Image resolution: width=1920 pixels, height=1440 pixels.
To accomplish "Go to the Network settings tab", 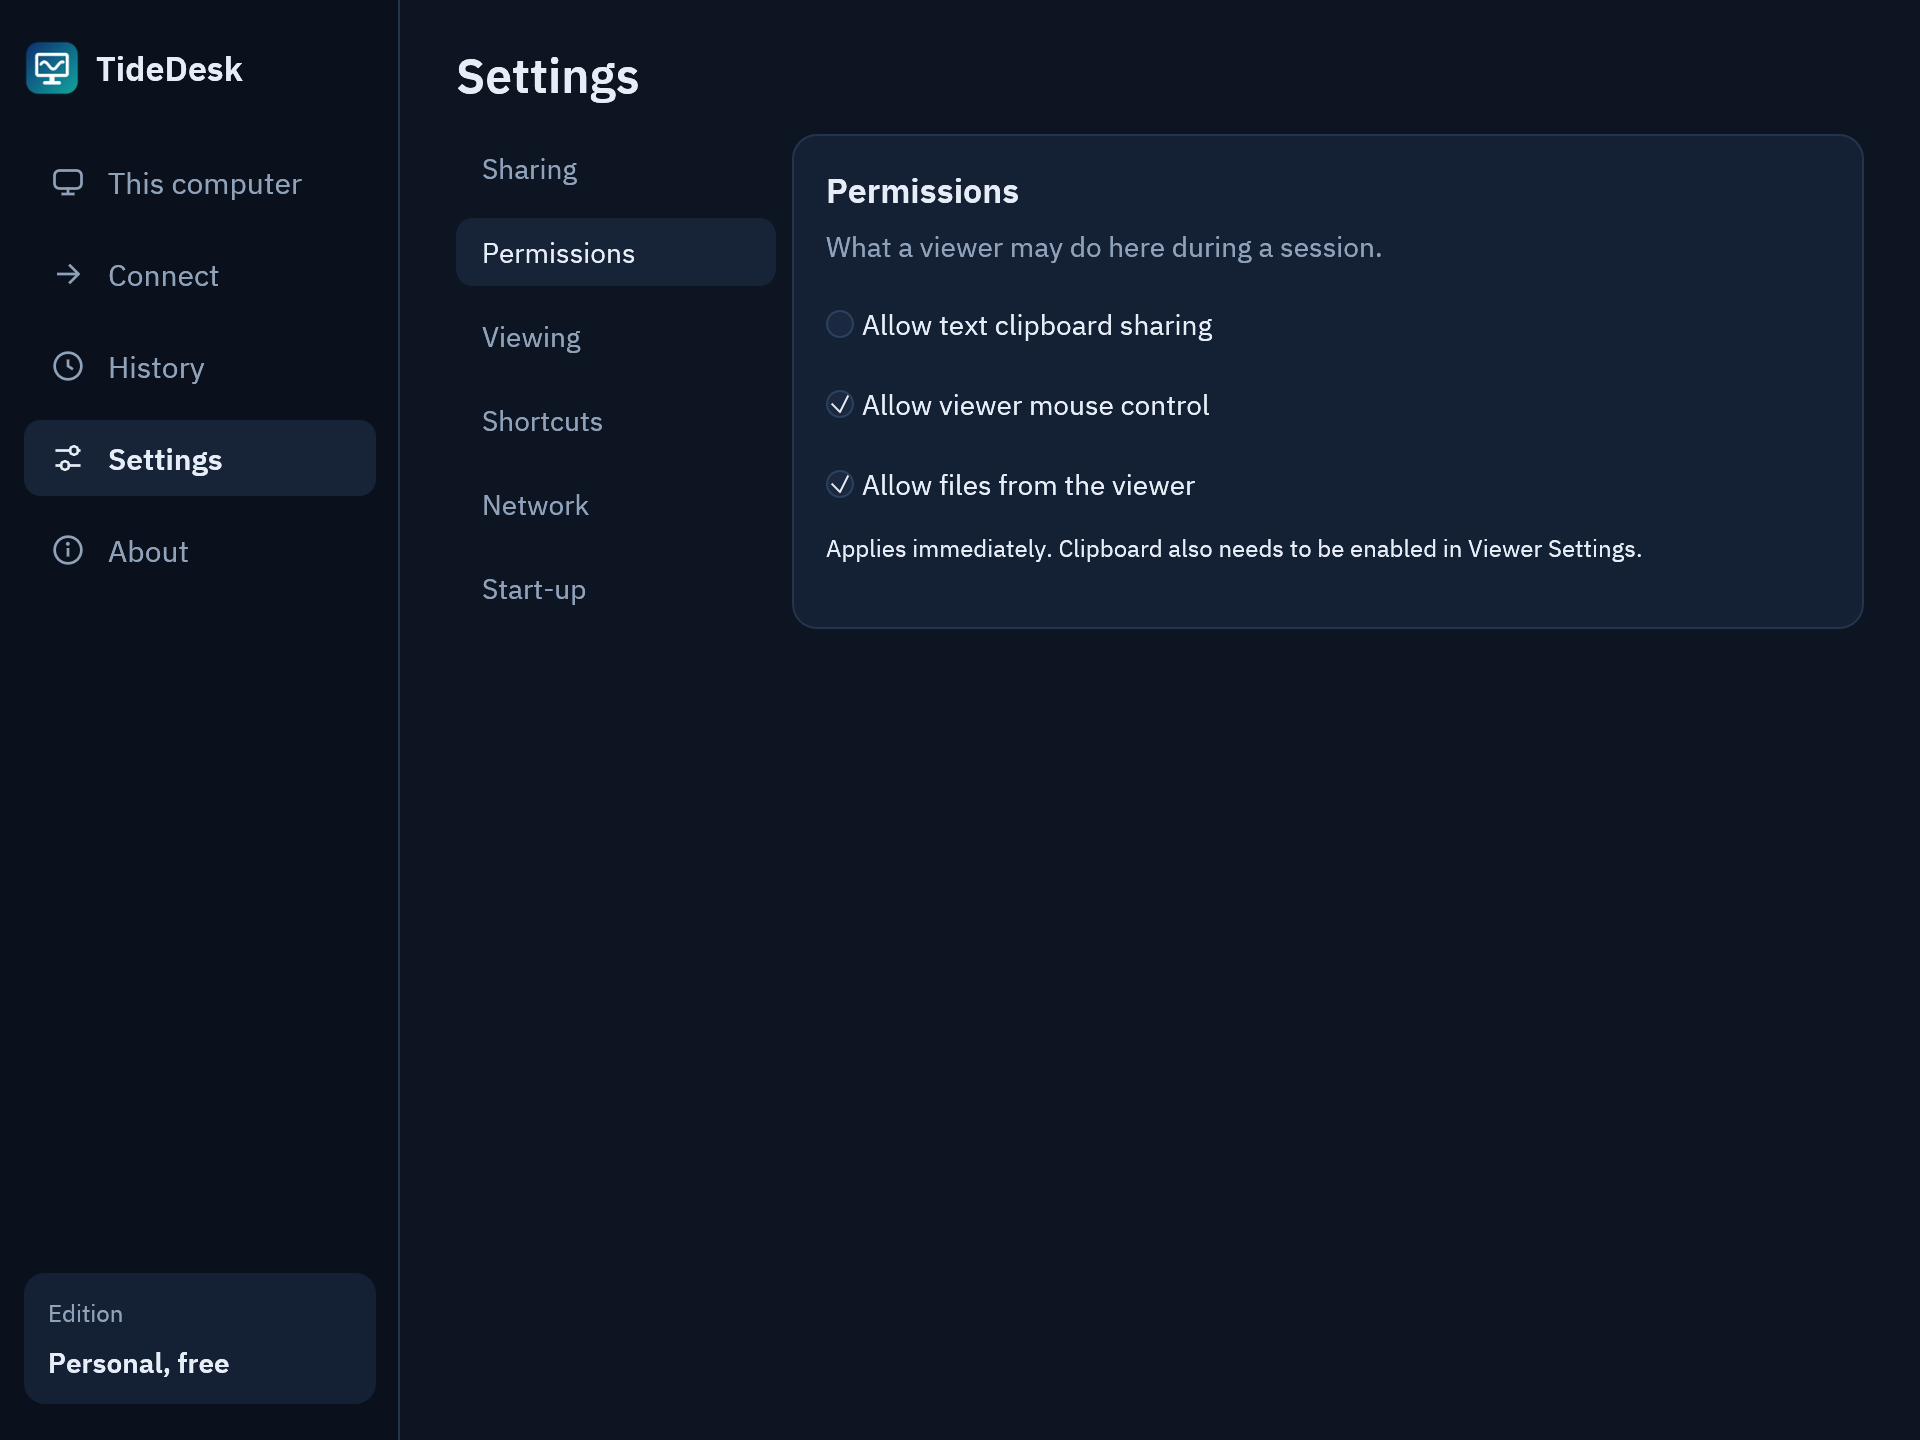I will (616, 505).
